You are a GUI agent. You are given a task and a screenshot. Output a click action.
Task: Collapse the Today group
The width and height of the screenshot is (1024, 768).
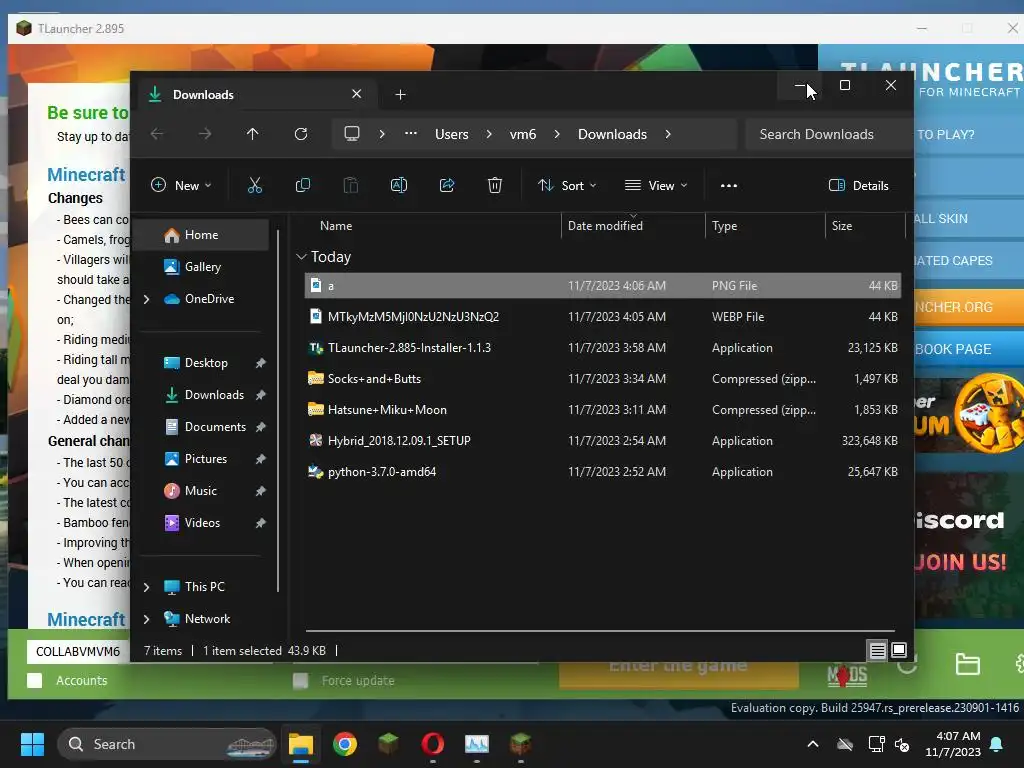click(301, 257)
